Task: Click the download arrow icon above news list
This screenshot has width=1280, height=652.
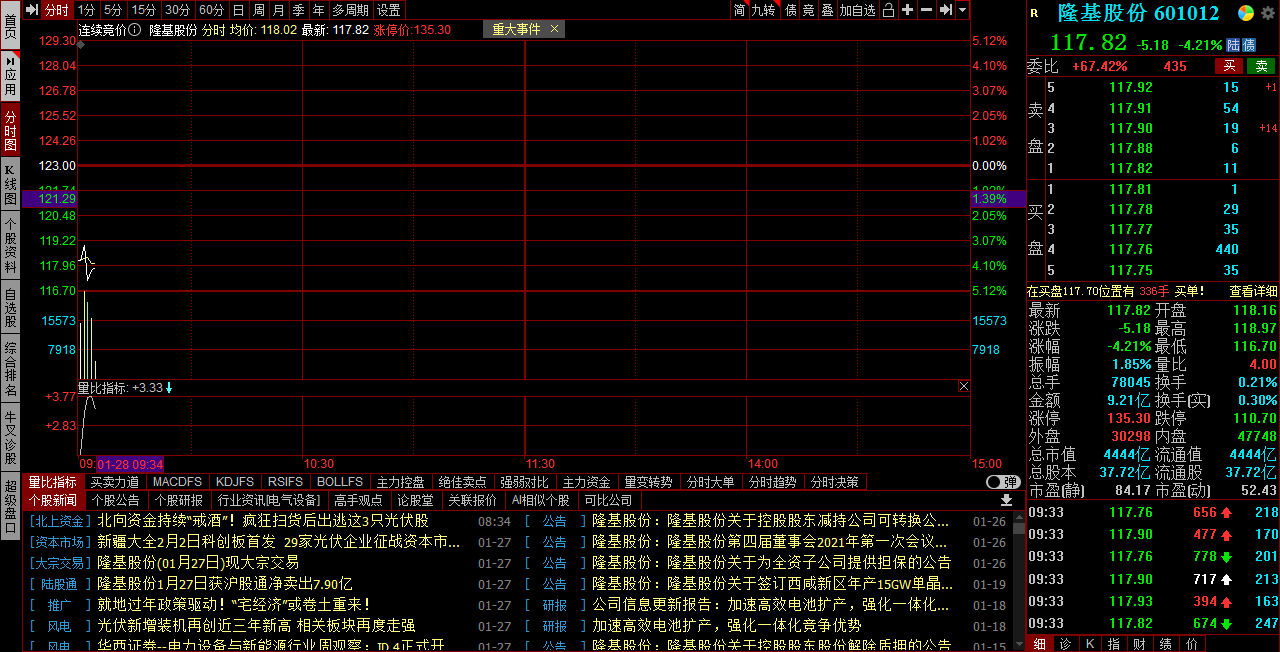Action: [1006, 499]
